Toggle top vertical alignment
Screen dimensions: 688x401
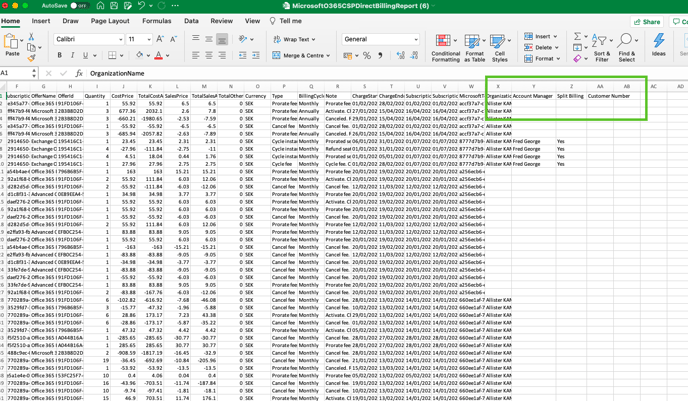[196, 39]
